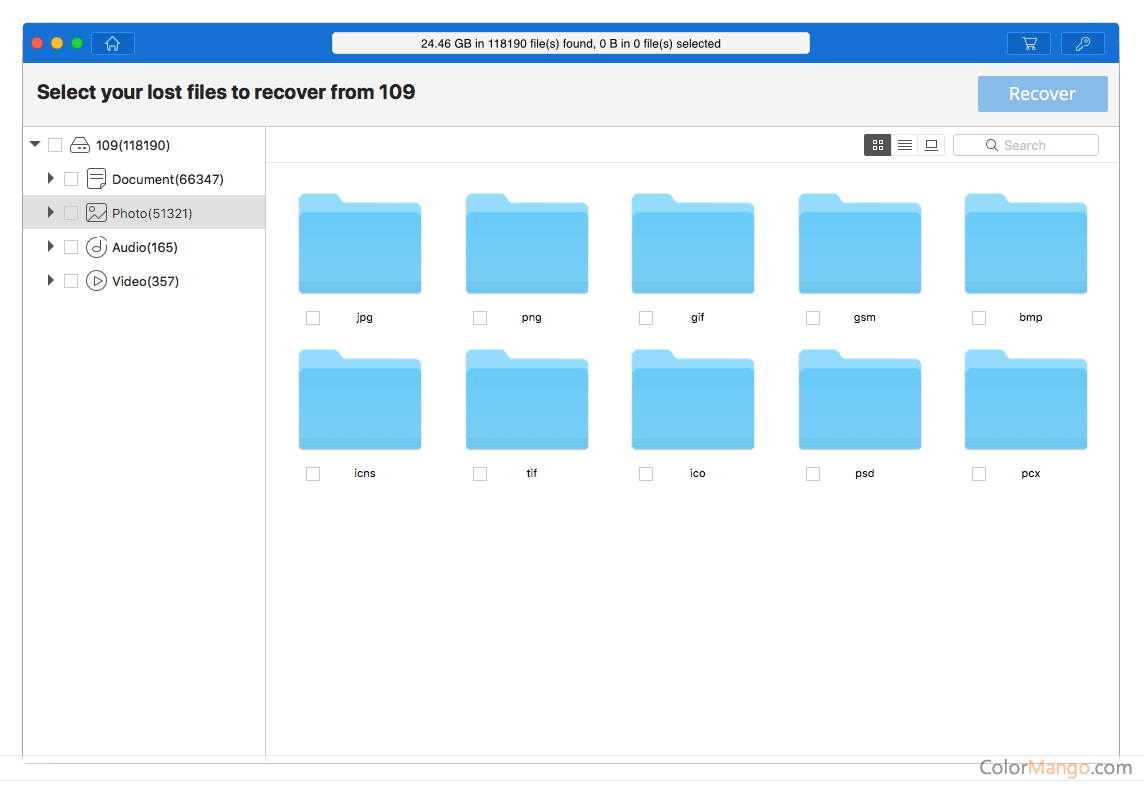Click the Home icon in title bar
The width and height of the screenshot is (1144, 789).
pyautogui.click(x=113, y=44)
